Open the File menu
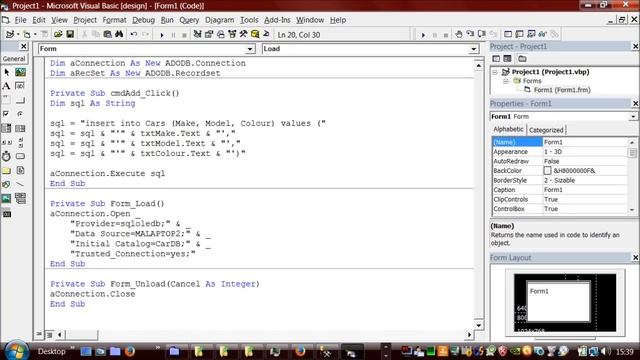 (x=20, y=20)
